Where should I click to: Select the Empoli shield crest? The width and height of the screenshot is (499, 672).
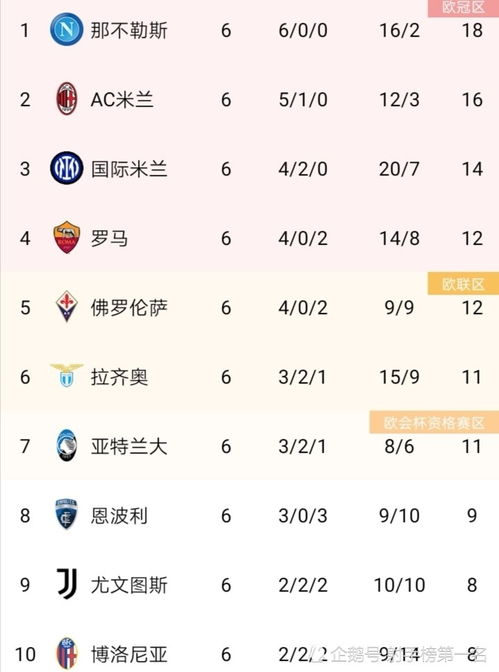click(x=66, y=514)
